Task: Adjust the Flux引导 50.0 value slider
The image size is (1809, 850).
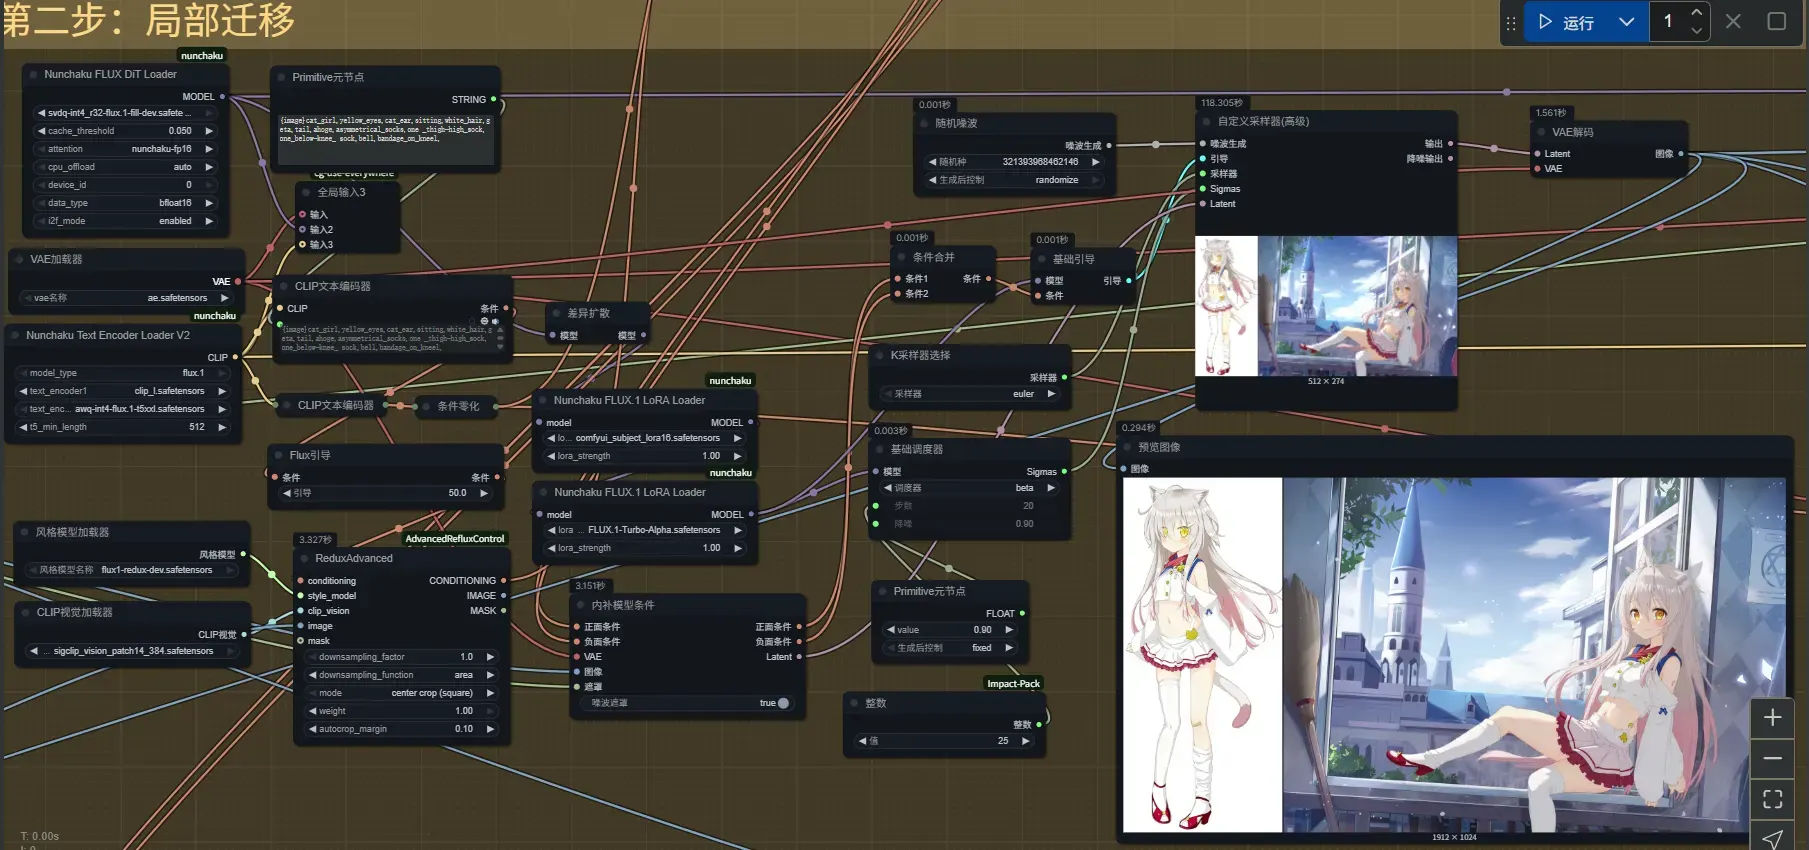Action: tap(386, 493)
